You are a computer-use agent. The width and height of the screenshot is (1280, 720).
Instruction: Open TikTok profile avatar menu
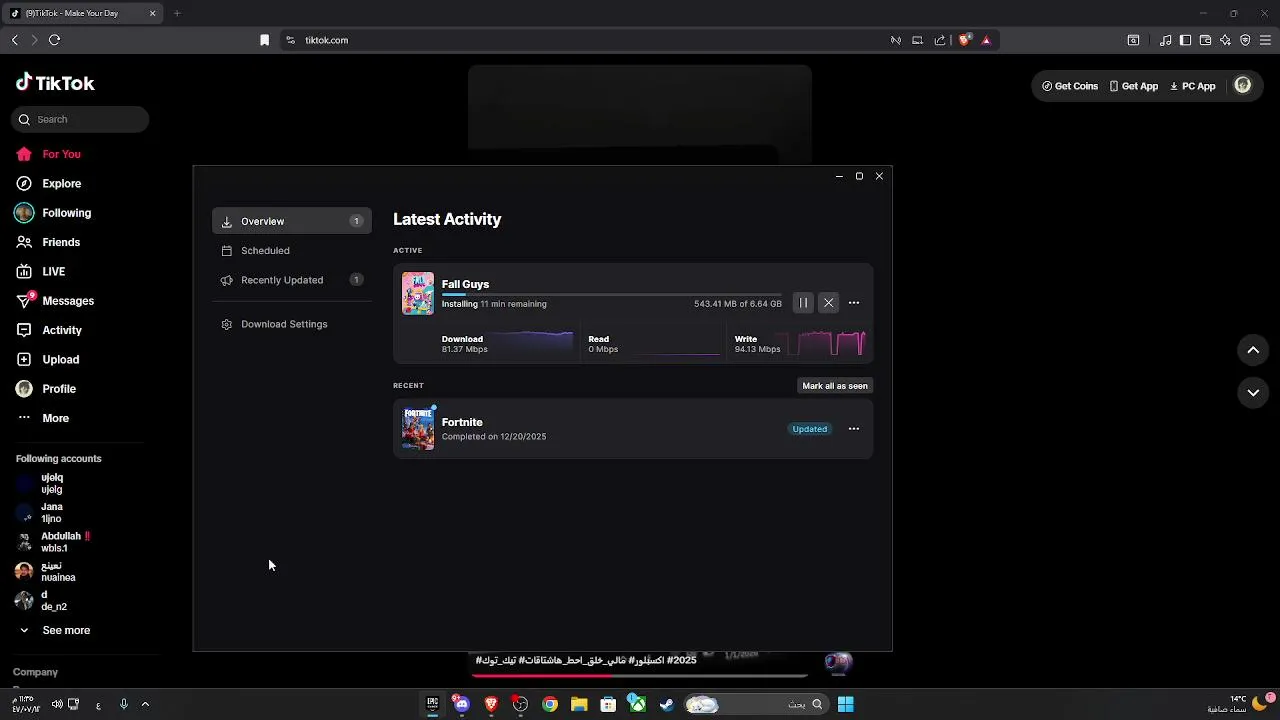[x=1243, y=86]
